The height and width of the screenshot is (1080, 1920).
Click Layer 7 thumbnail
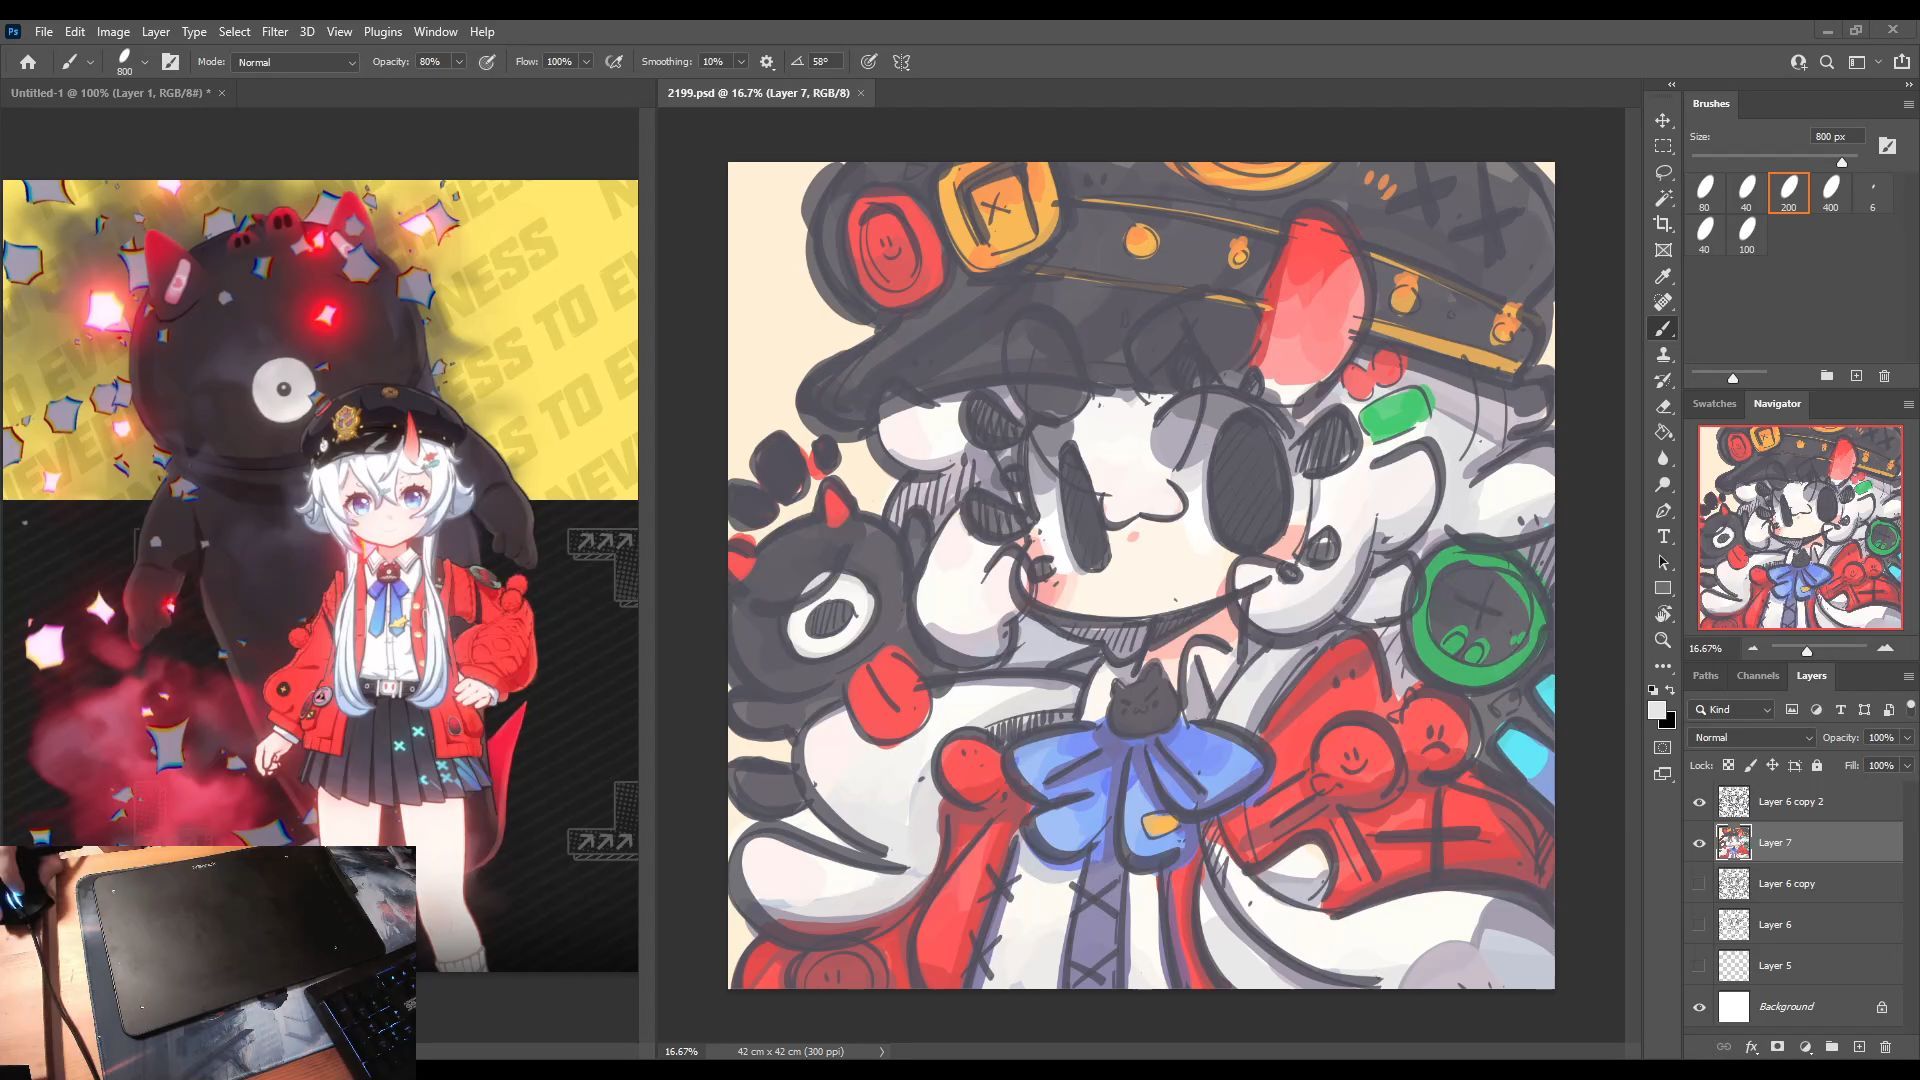click(1734, 843)
